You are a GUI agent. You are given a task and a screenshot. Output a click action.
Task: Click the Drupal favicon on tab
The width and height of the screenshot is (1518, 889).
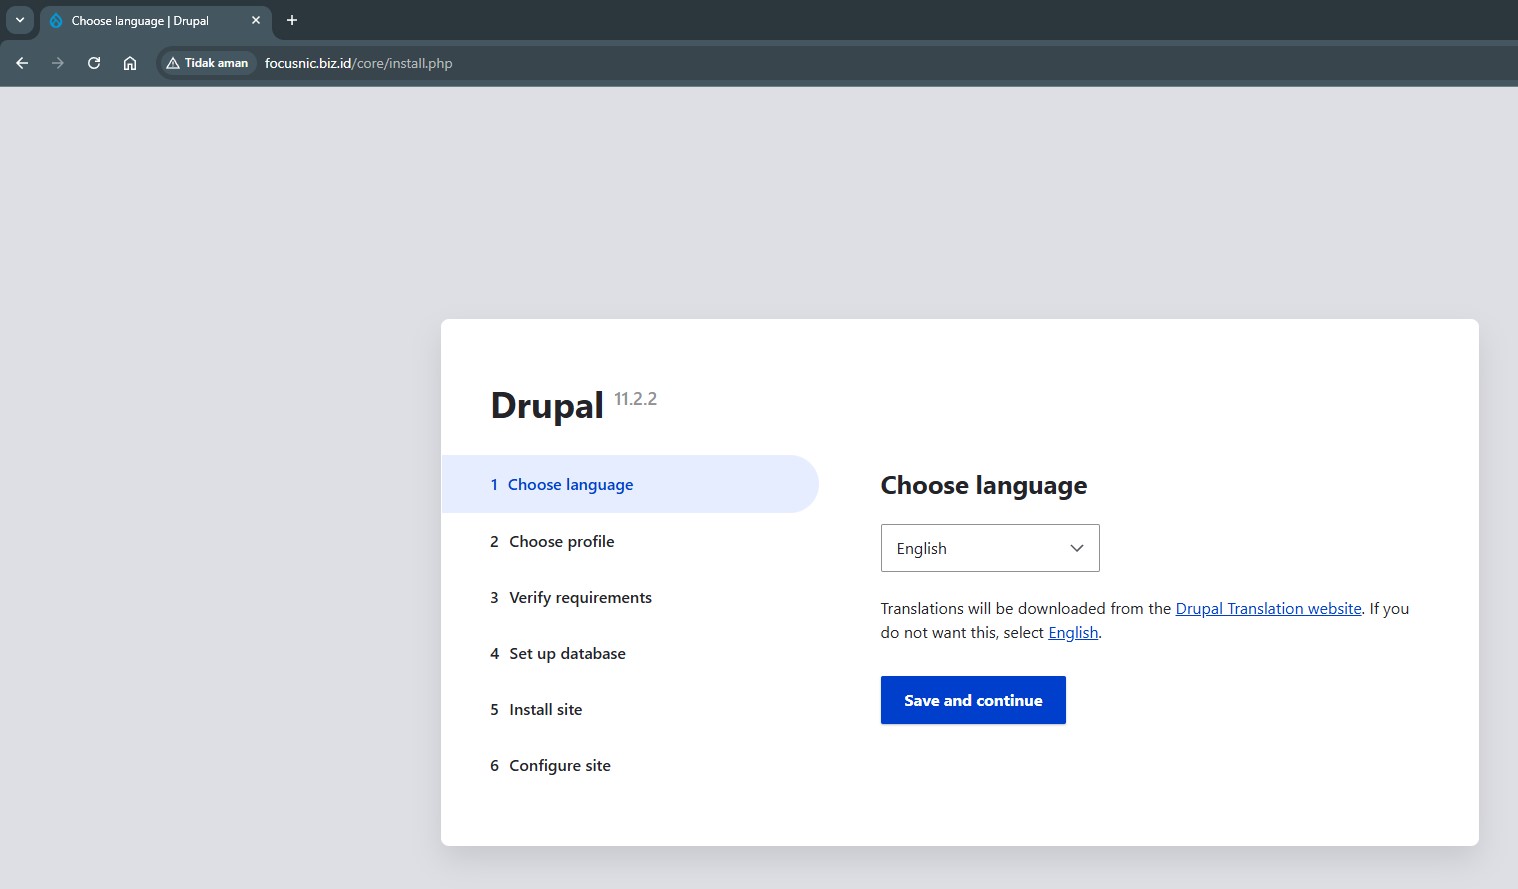pyautogui.click(x=56, y=21)
